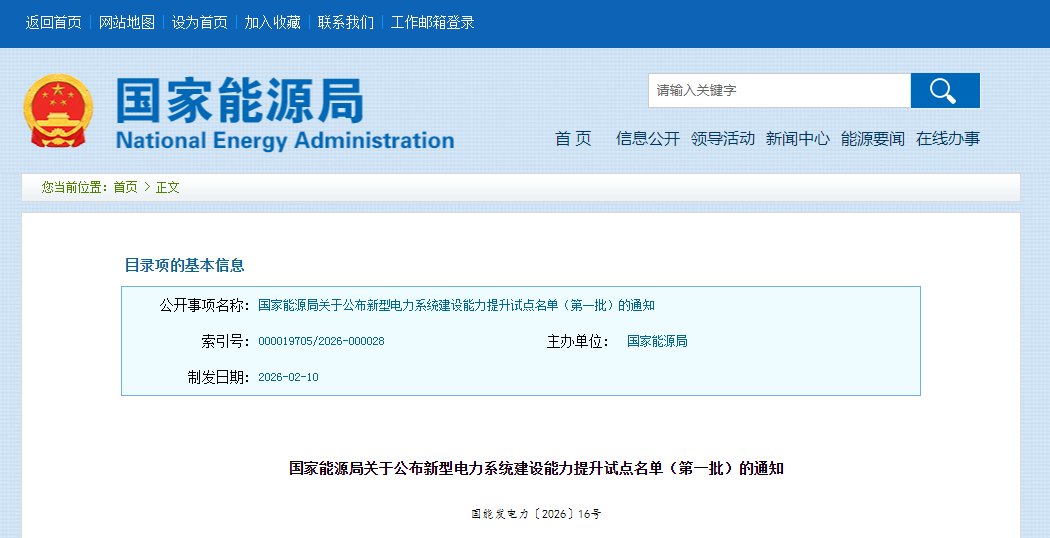Open 联系我们 contact link
This screenshot has width=1050, height=538.
(345, 22)
